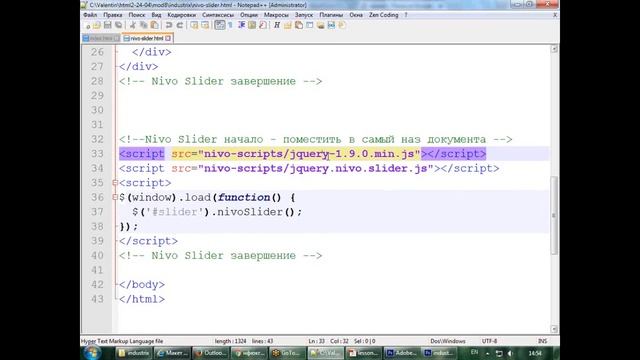Click the 'function' keyword on line 36
The image size is (640, 360).
pyautogui.click(x=244, y=198)
